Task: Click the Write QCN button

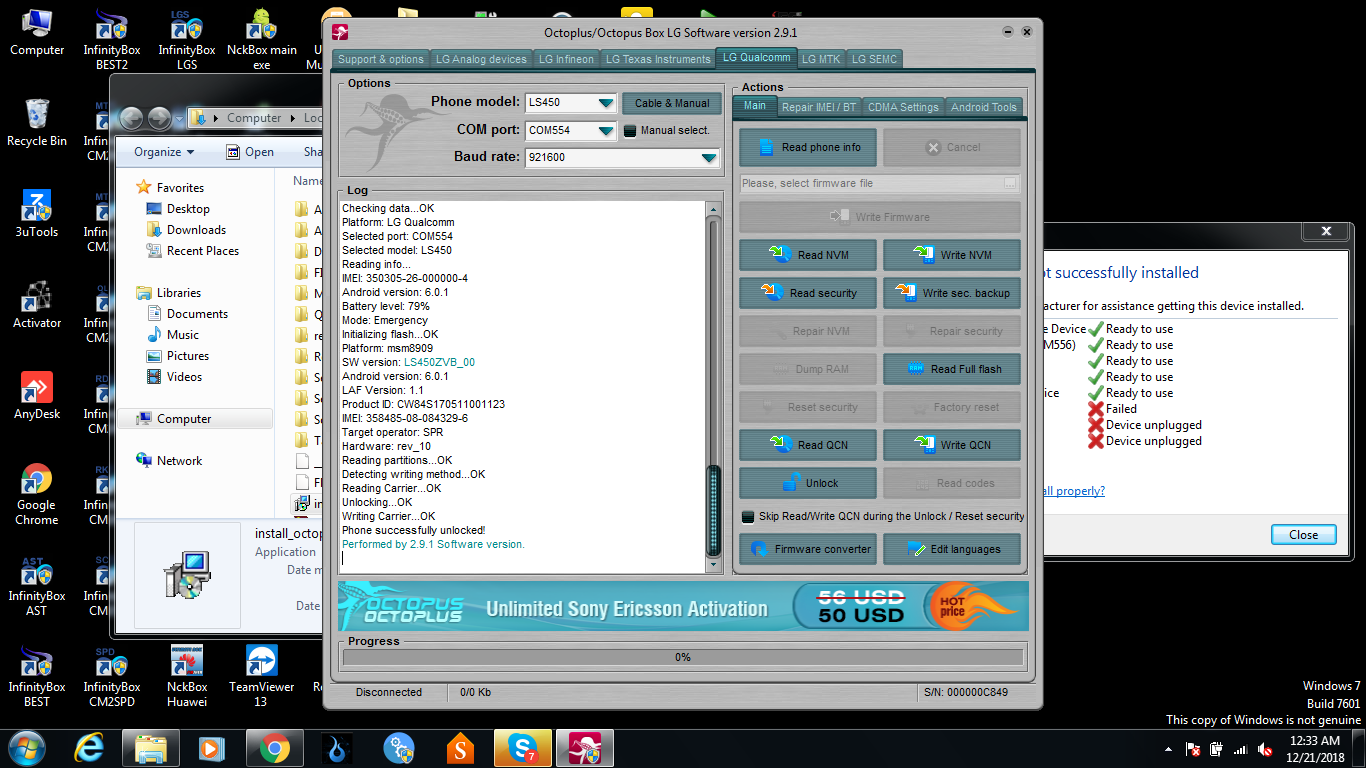Action: 952,445
